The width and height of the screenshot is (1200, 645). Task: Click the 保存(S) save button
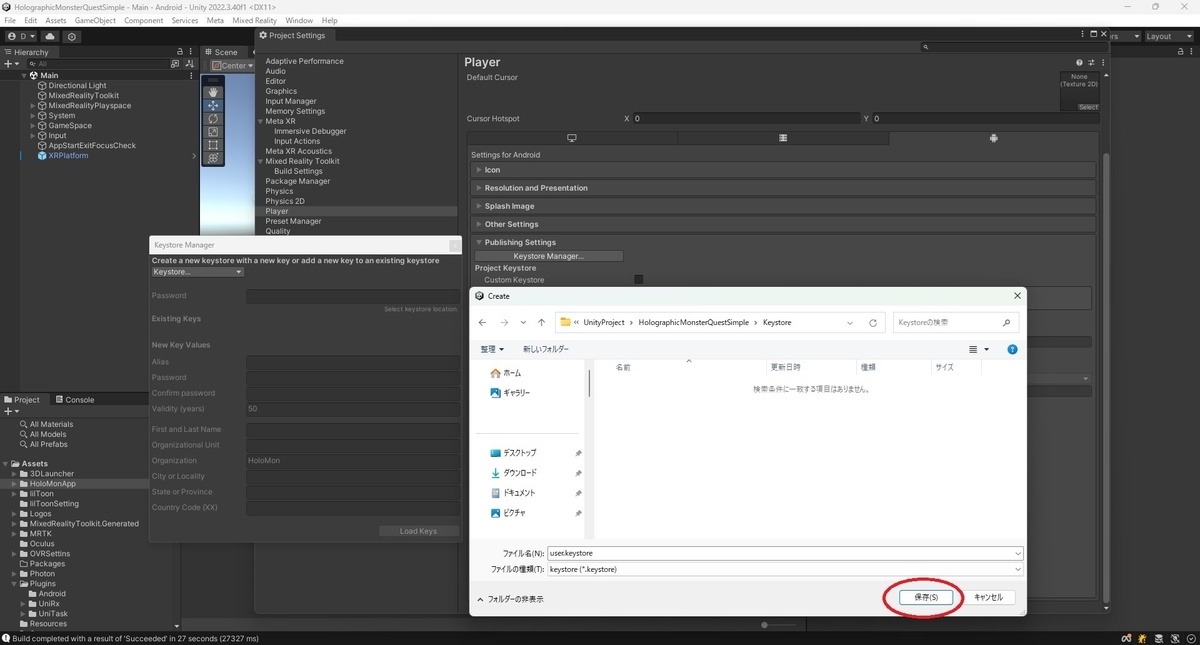(x=926, y=597)
